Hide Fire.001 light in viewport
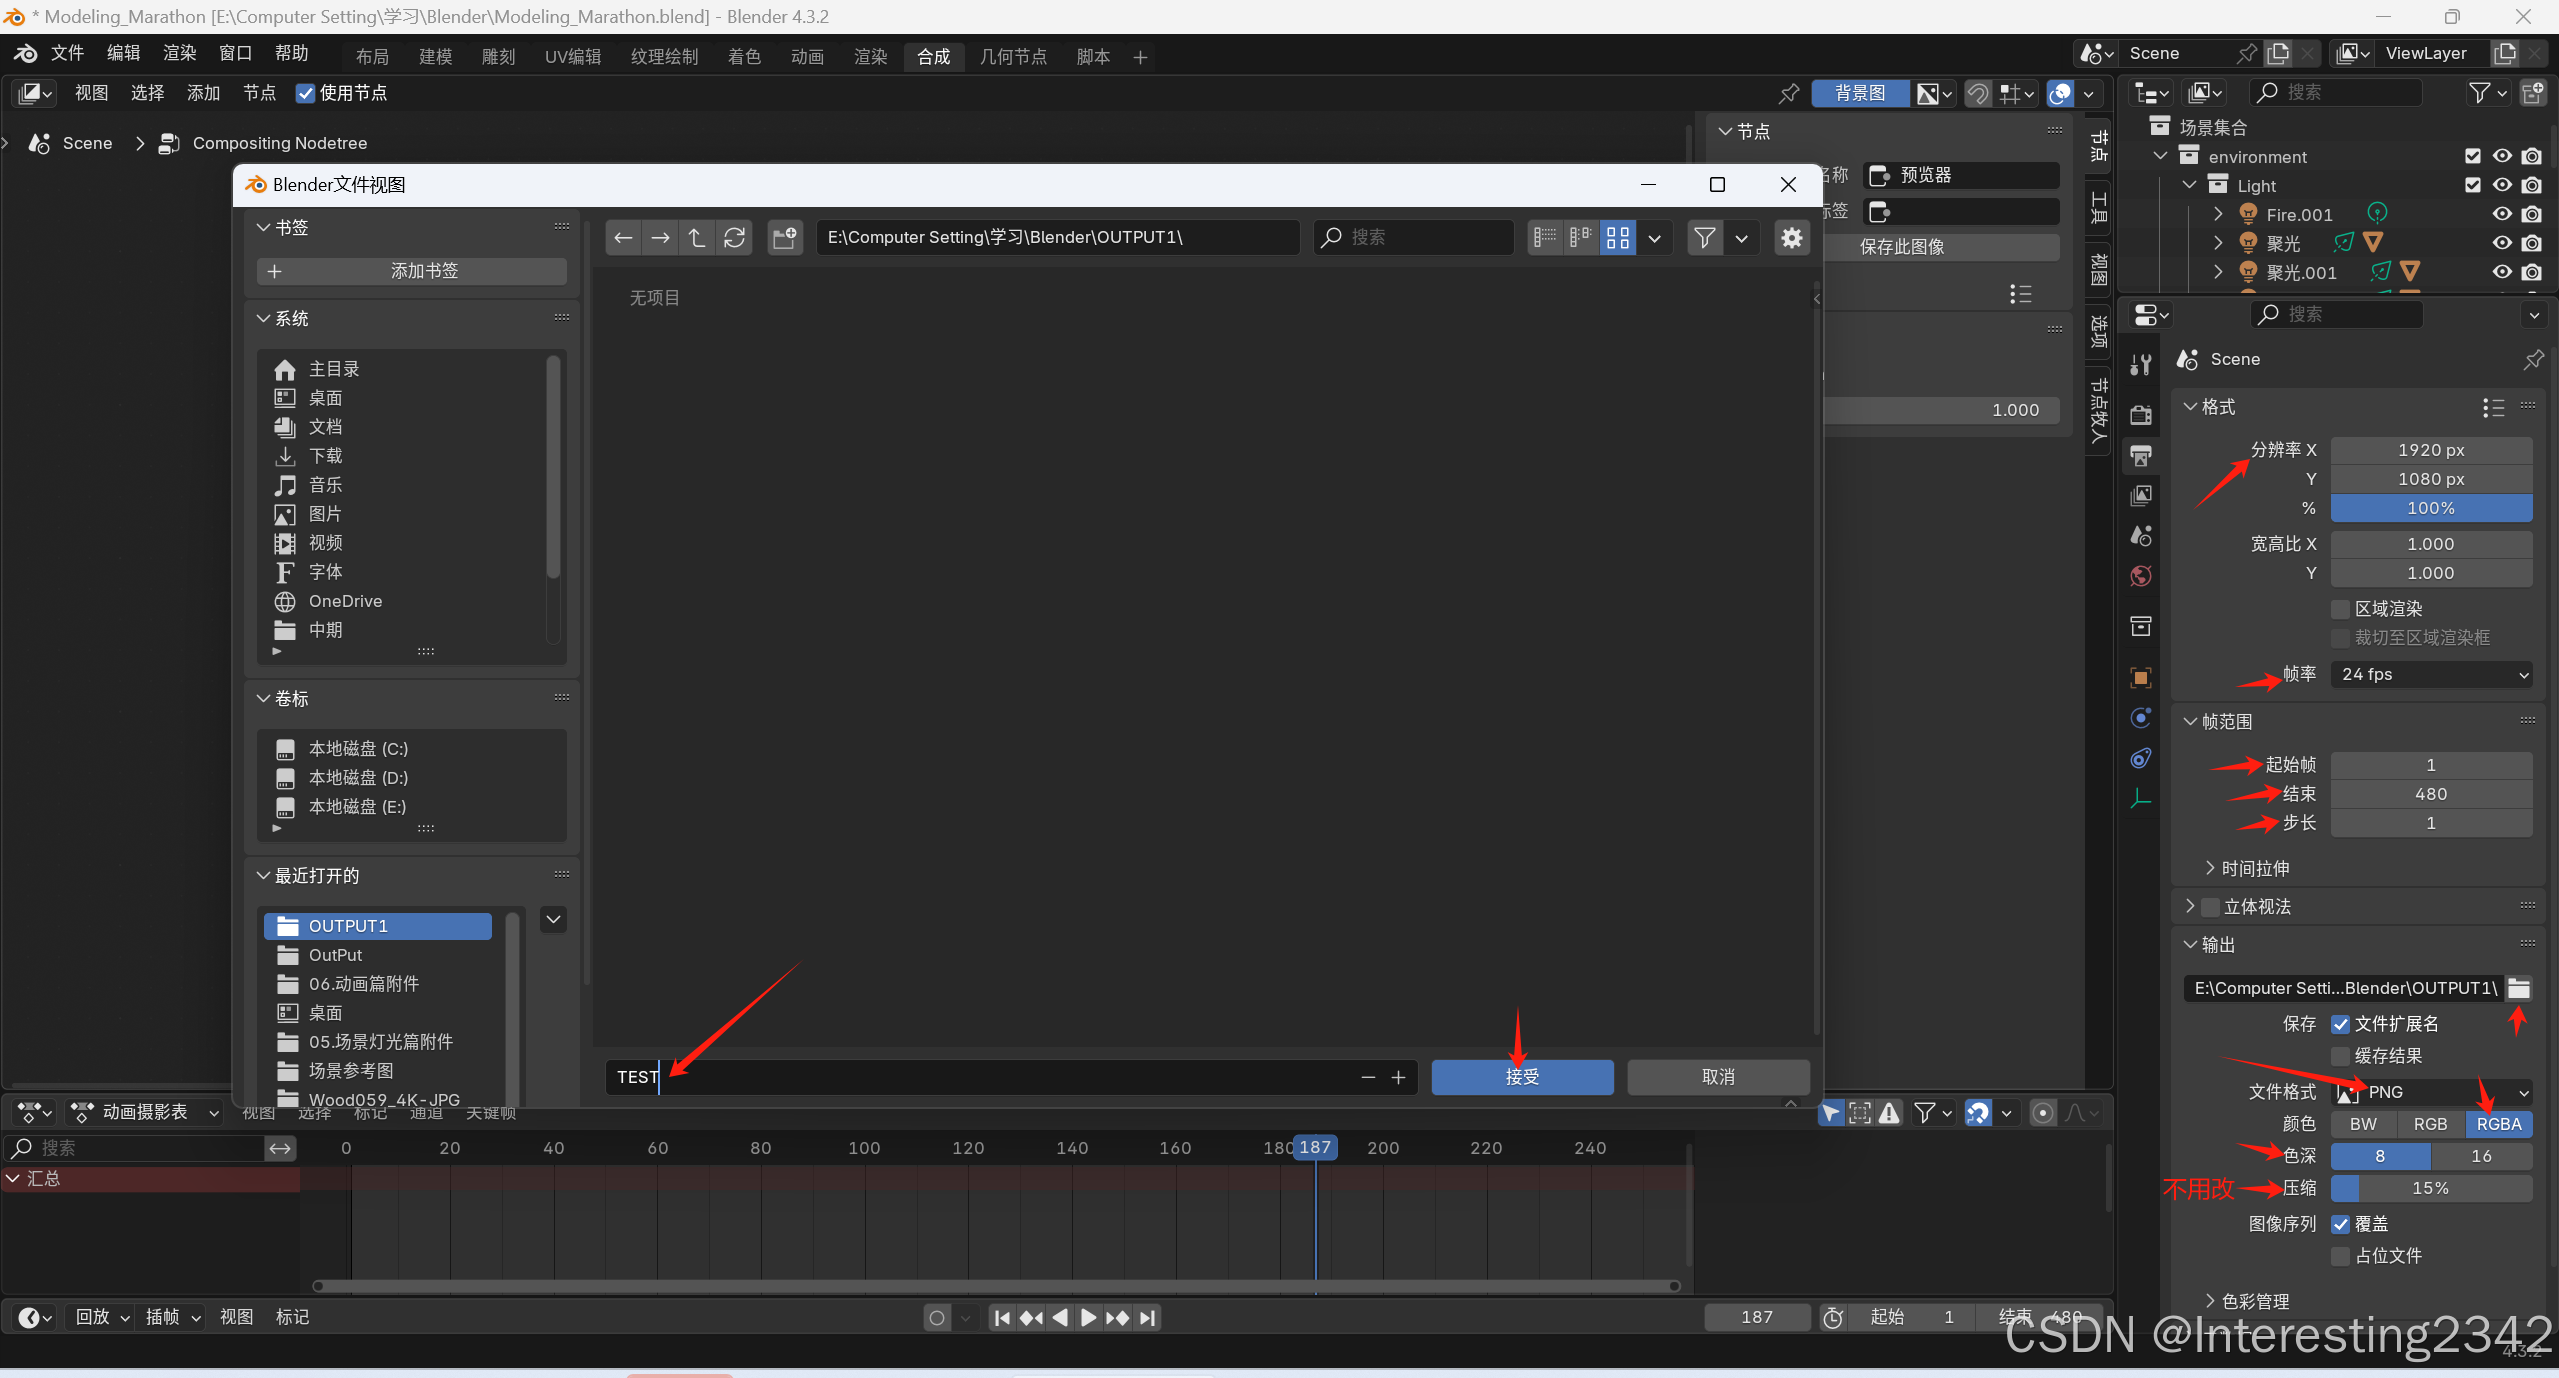The height and width of the screenshot is (1378, 2559). pos(2501,214)
